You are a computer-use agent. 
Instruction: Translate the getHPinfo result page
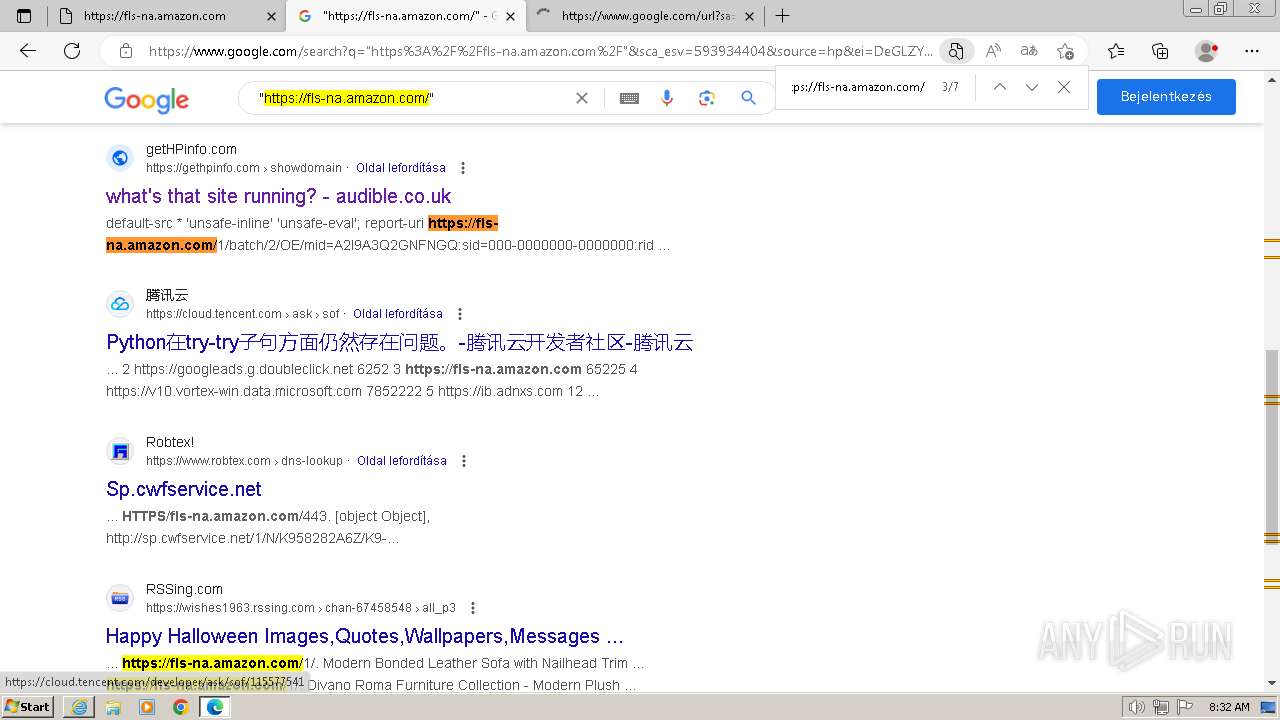click(401, 168)
